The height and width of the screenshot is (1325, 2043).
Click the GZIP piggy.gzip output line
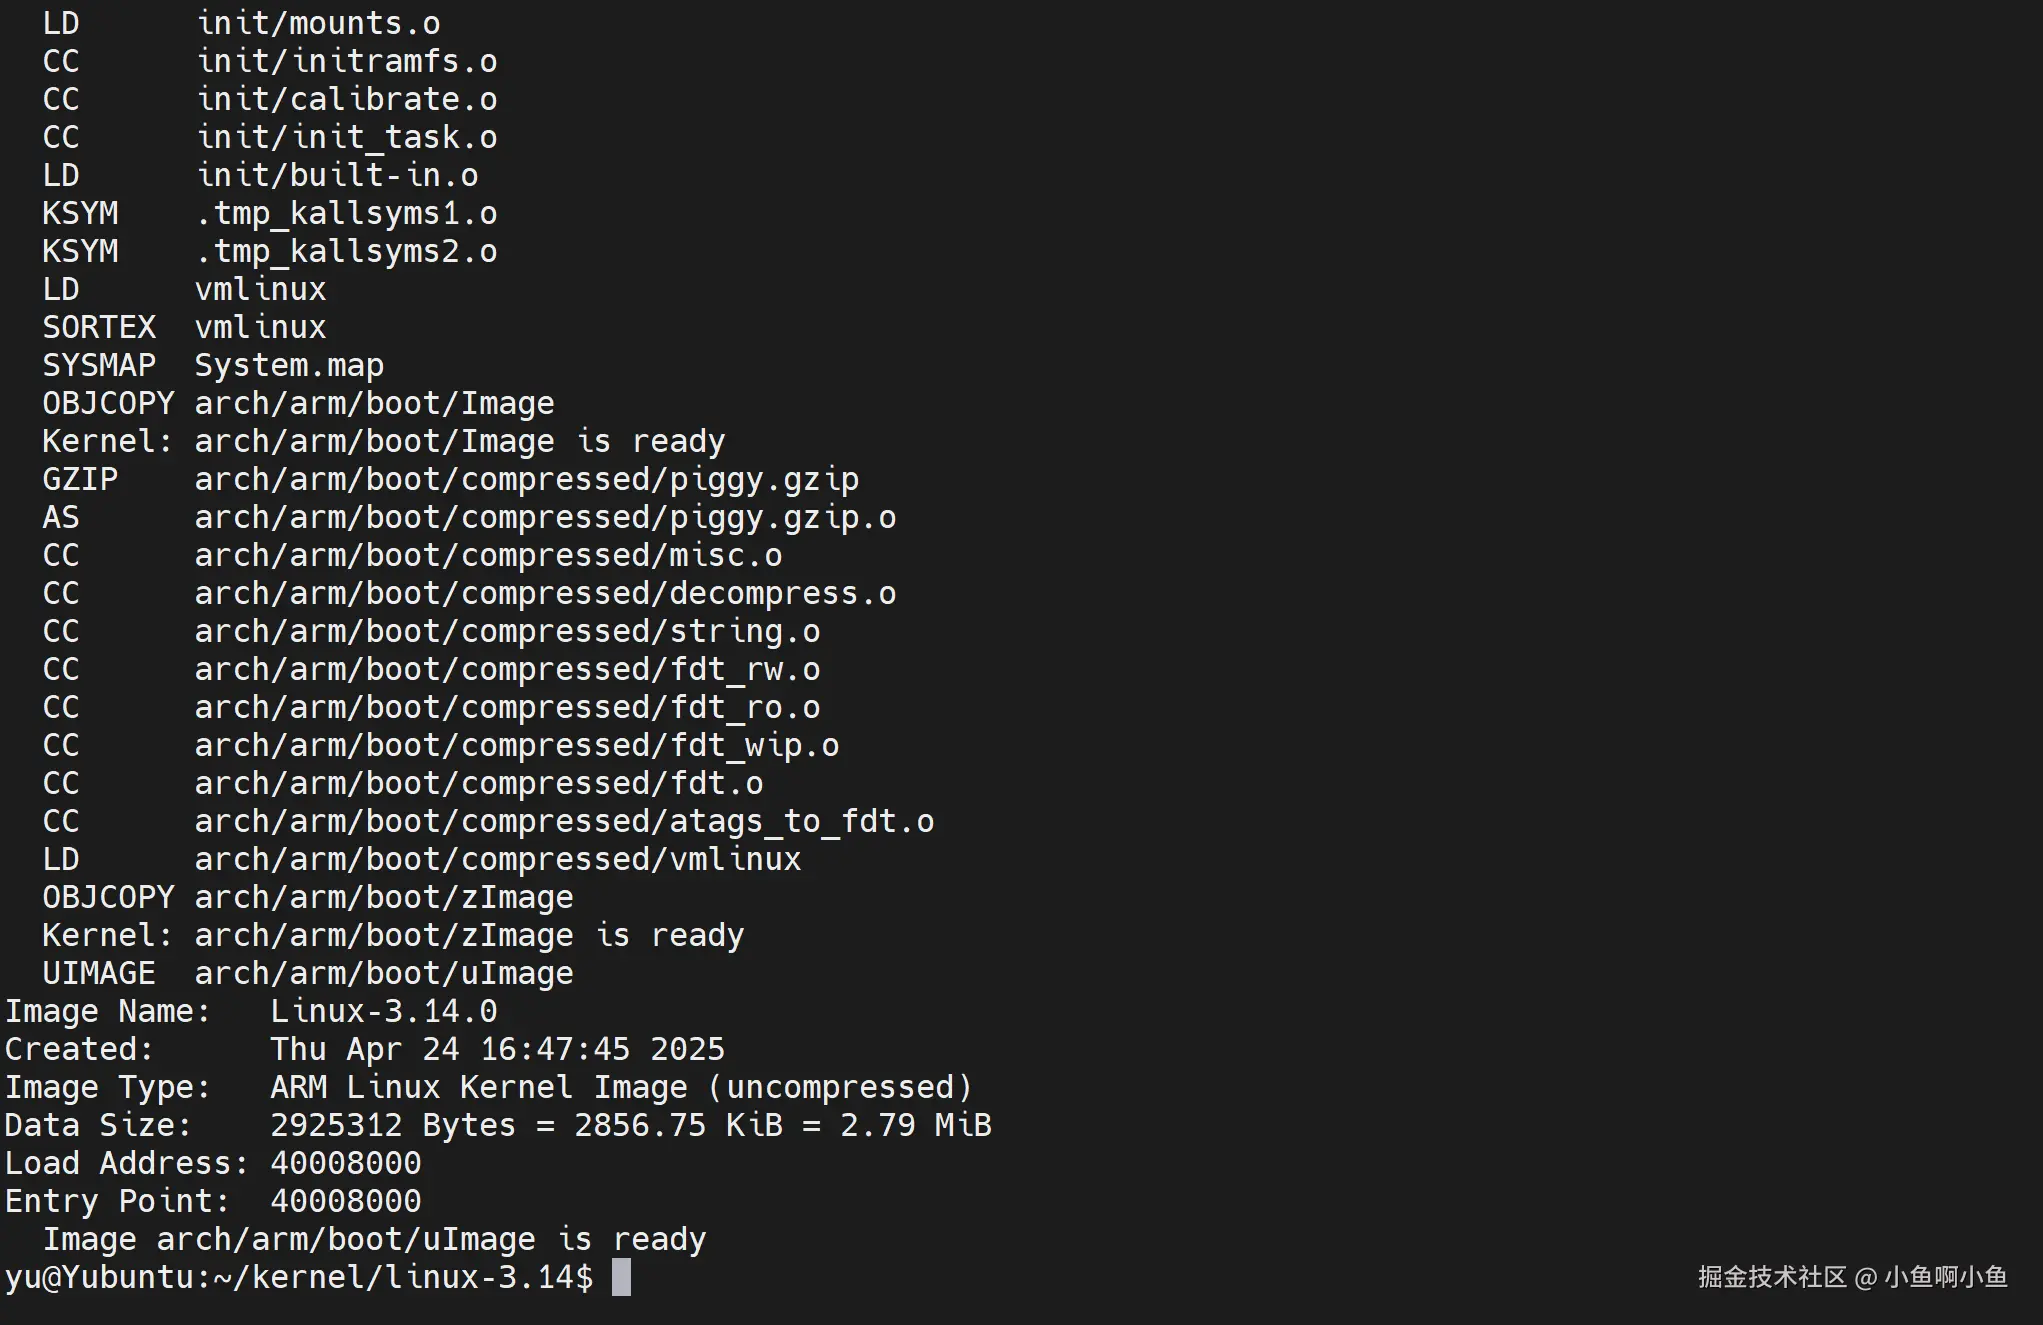pyautogui.click(x=450, y=479)
